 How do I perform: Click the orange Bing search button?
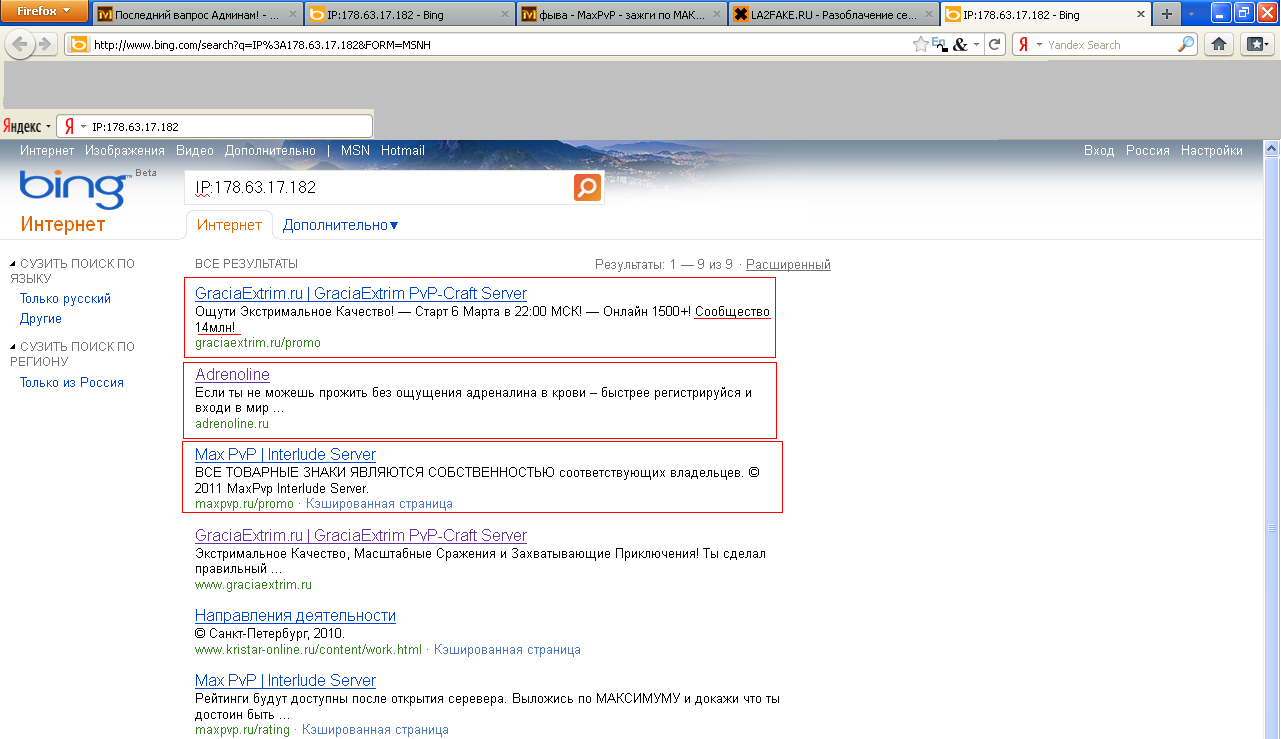587,187
